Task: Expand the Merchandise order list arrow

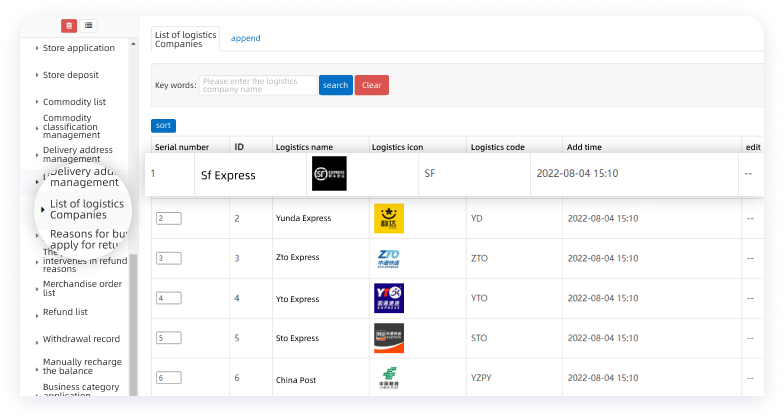Action: 36,289
